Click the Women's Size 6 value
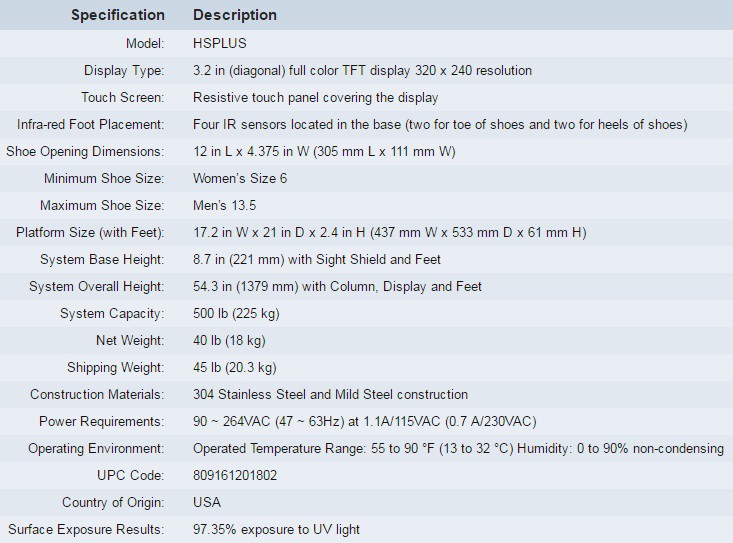The image size is (733, 543). pos(240,179)
